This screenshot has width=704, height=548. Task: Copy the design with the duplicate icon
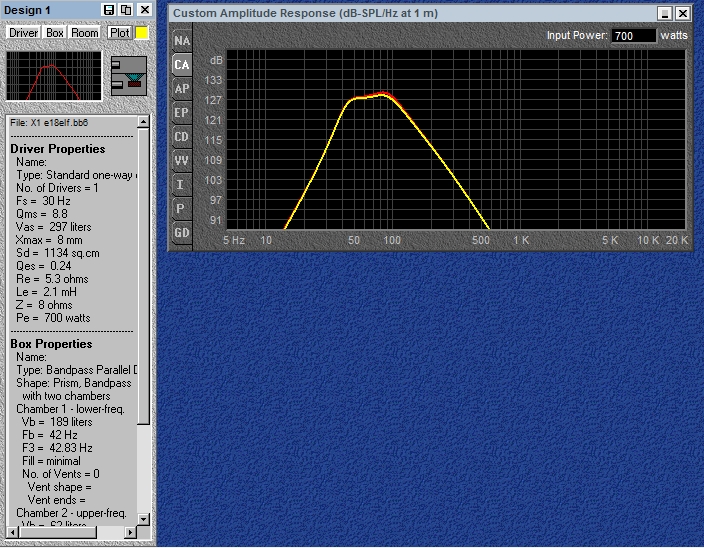point(126,9)
